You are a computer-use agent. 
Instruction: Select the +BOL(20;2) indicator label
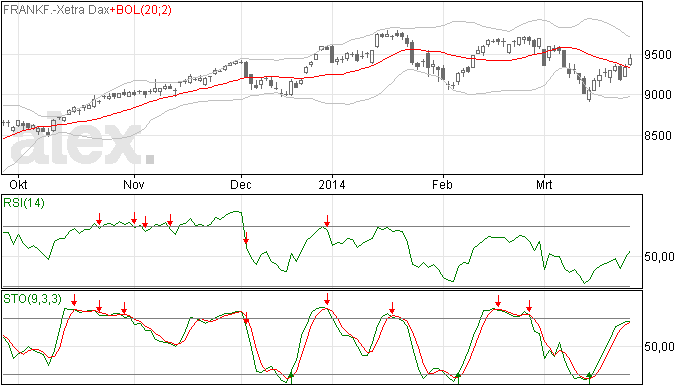(x=141, y=10)
